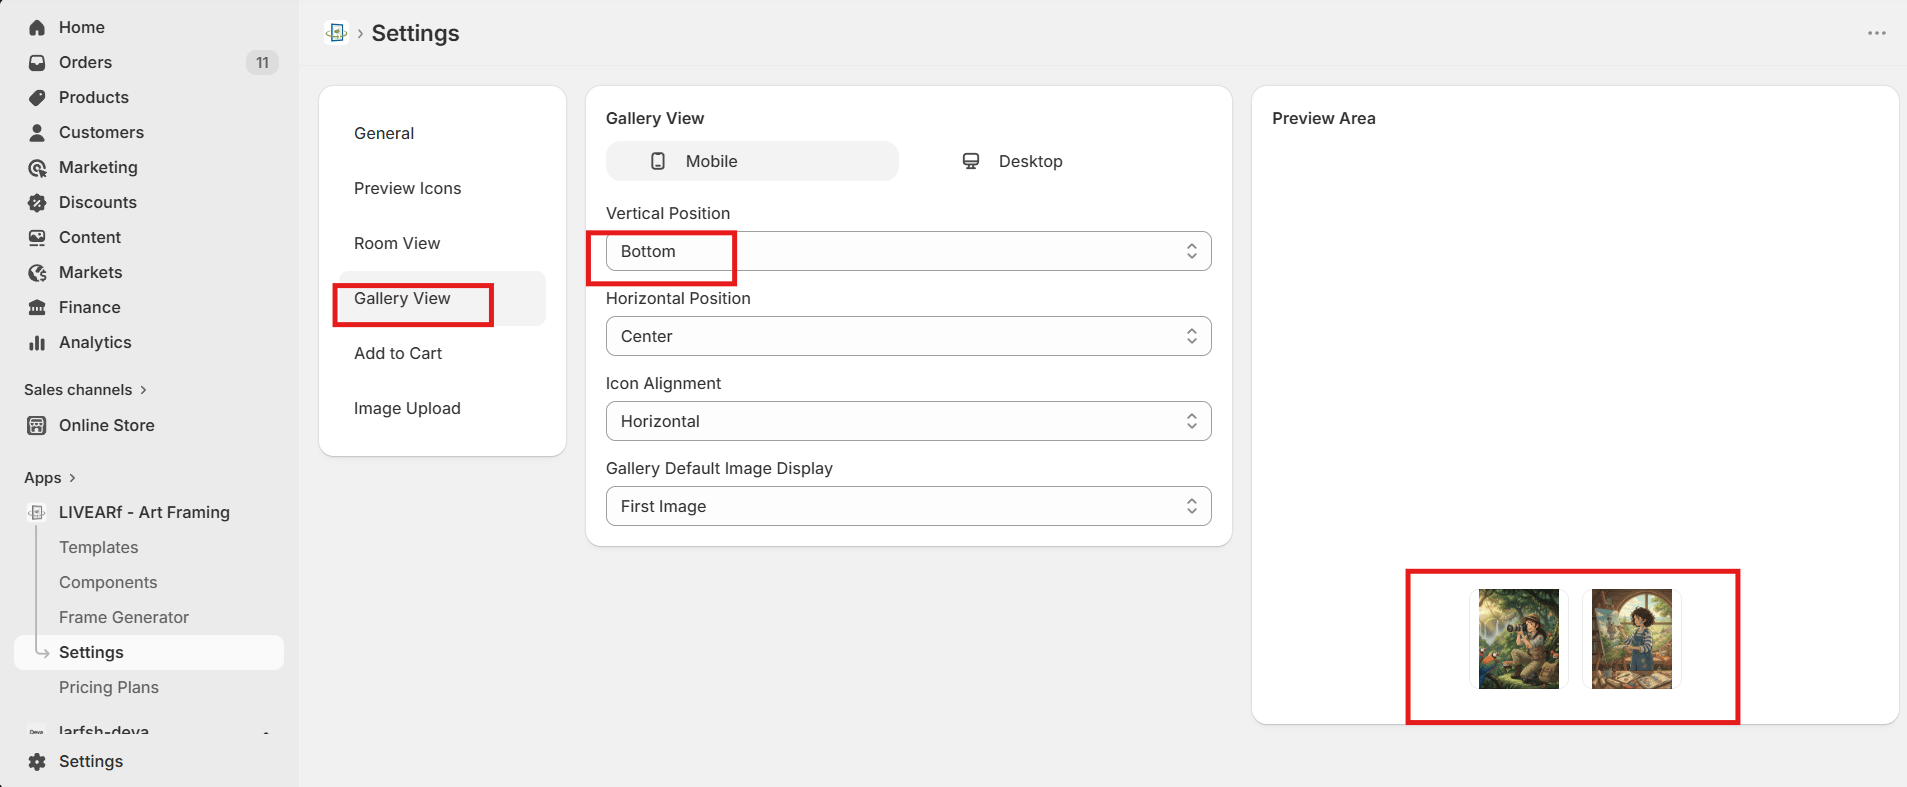Click the Home house icon
Image resolution: width=1907 pixels, height=787 pixels.
37,28
